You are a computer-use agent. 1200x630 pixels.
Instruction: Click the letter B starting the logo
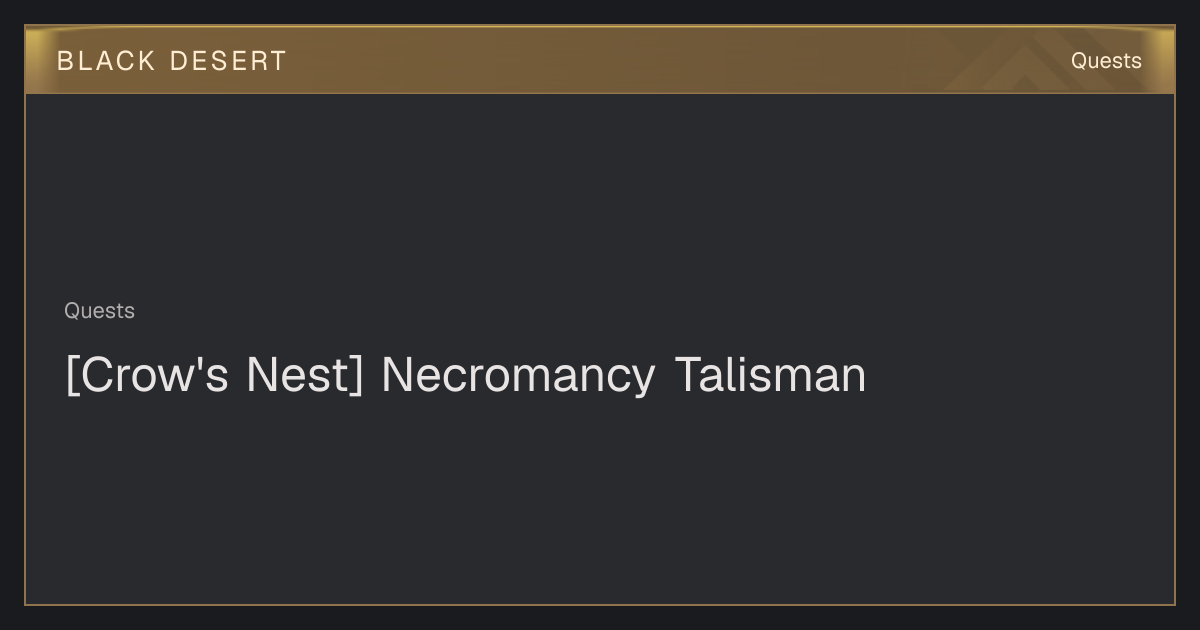(x=64, y=61)
